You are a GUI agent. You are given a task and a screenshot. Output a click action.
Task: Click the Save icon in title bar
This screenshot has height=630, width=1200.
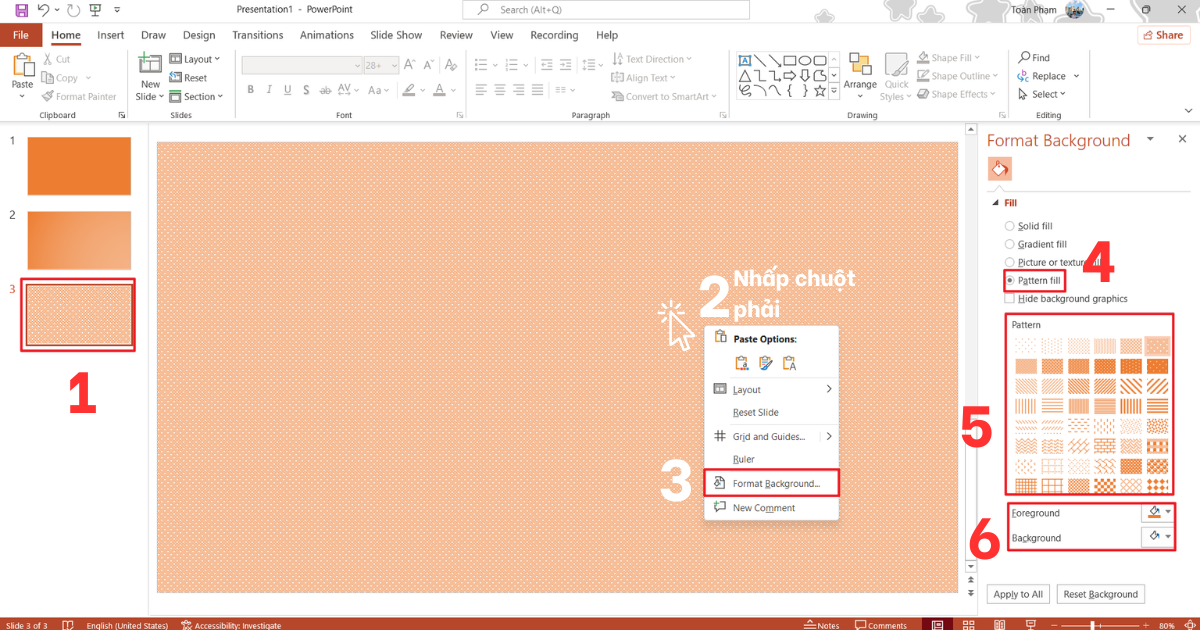tap(21, 10)
